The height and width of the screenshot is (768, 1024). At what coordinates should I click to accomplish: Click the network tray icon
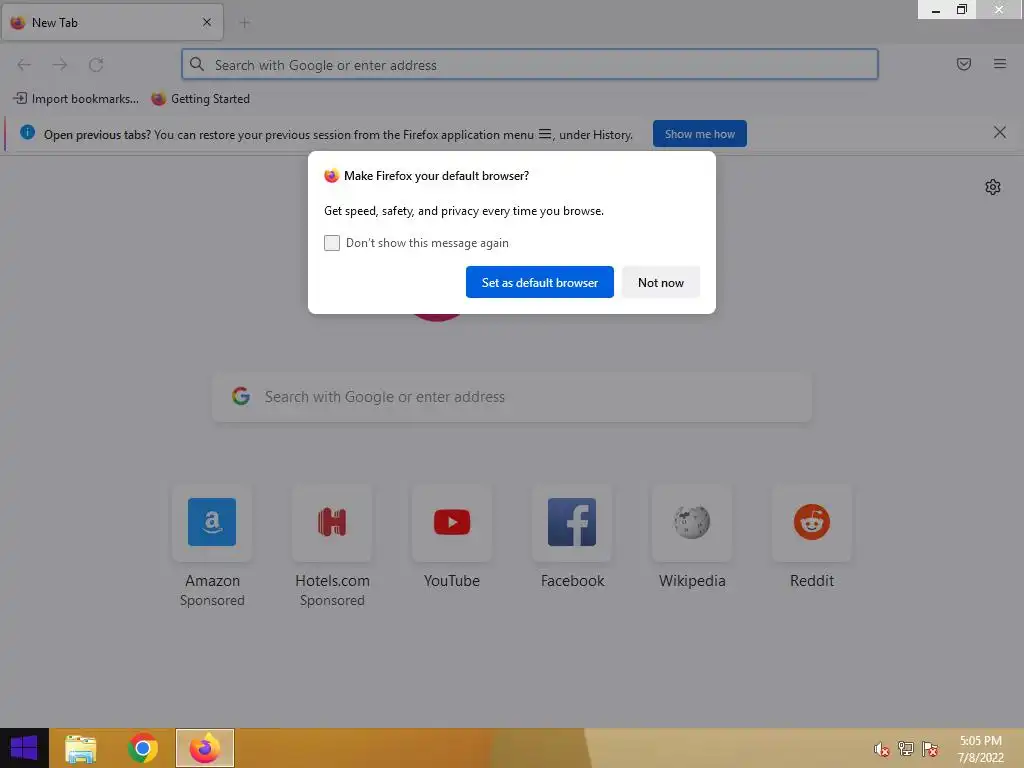click(906, 749)
